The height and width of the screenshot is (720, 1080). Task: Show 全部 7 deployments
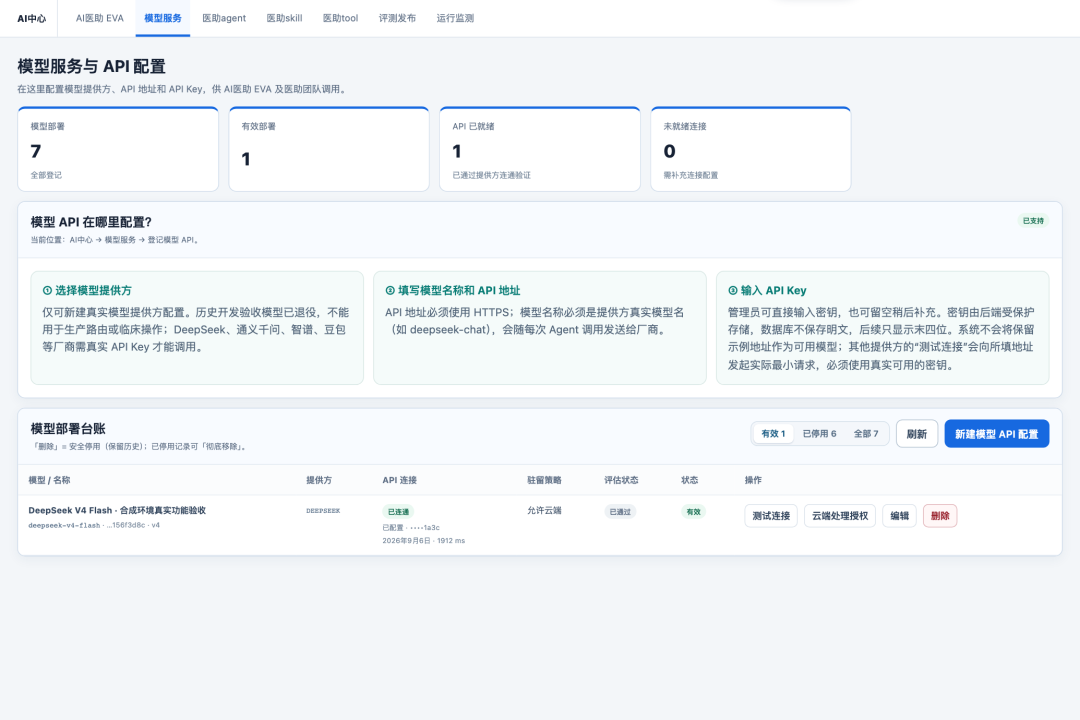(866, 434)
